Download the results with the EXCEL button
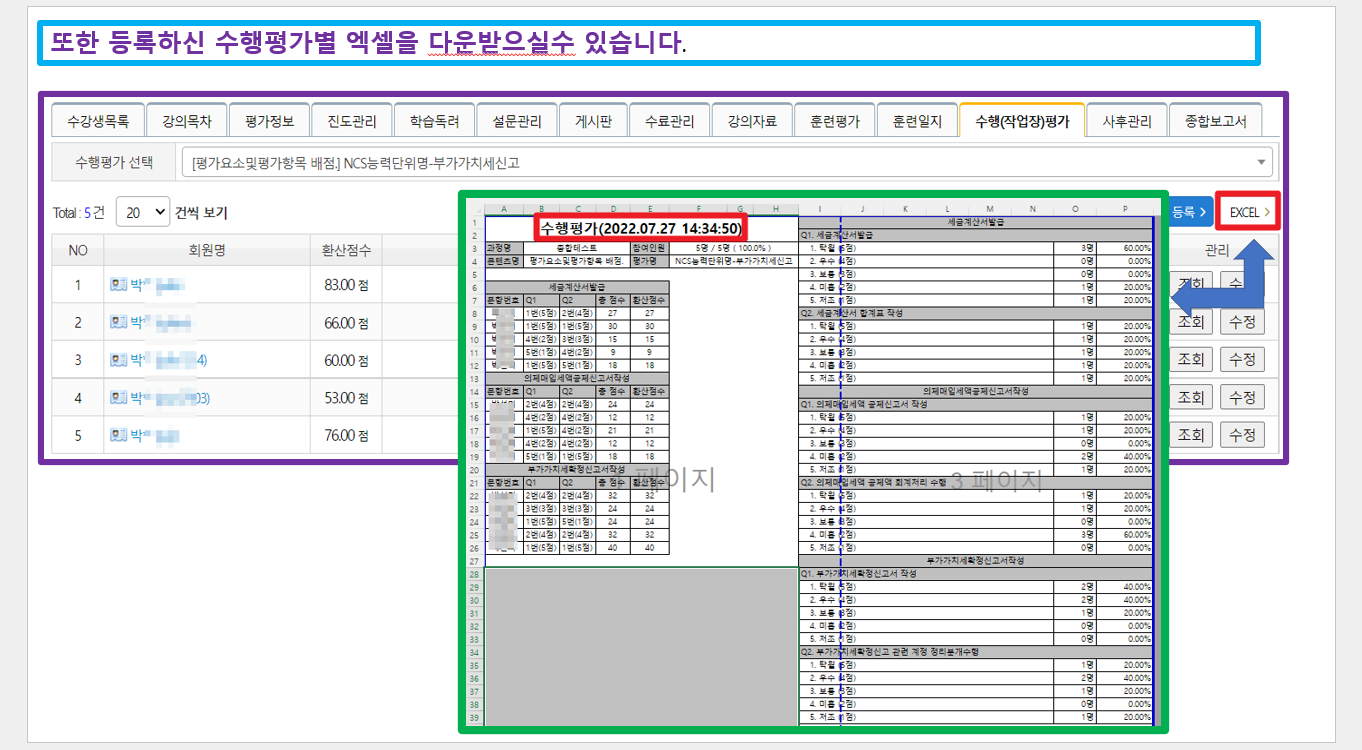The height and width of the screenshot is (750, 1362). pyautogui.click(x=1249, y=212)
